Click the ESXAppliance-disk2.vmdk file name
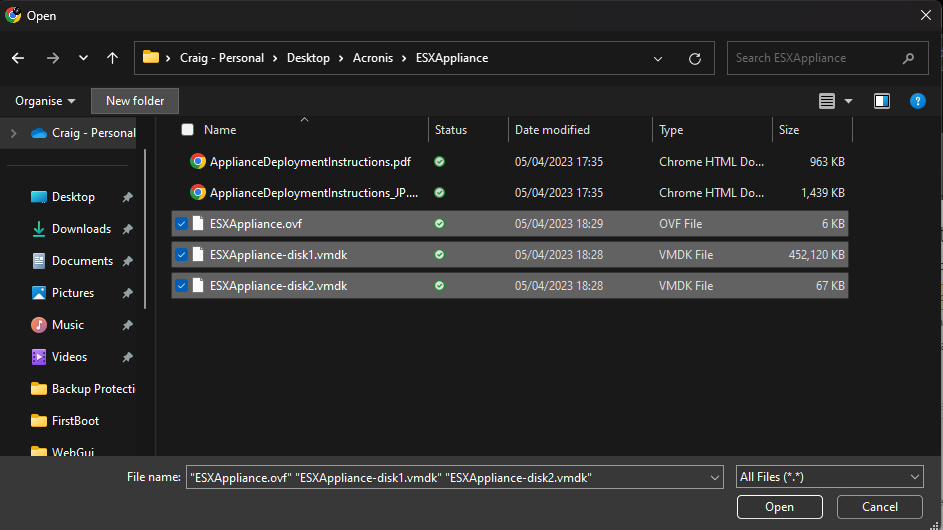943x530 pixels. click(278, 286)
